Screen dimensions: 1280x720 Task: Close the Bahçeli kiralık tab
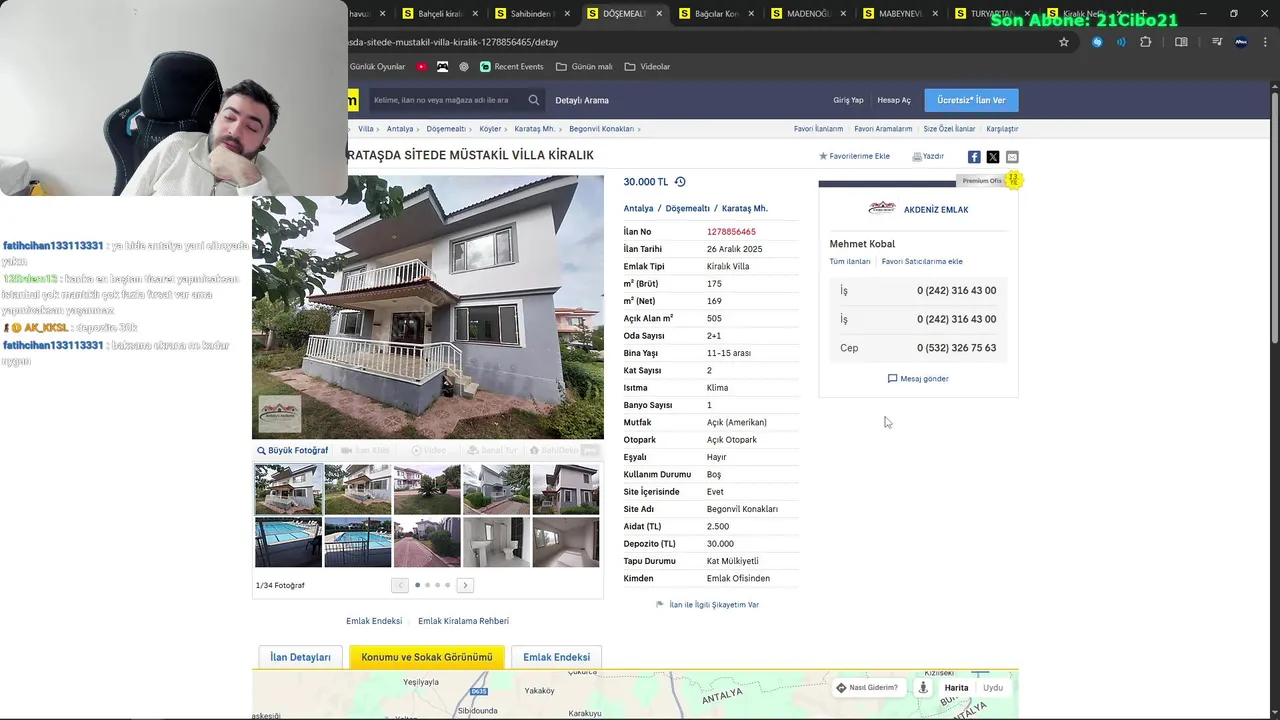click(x=475, y=14)
